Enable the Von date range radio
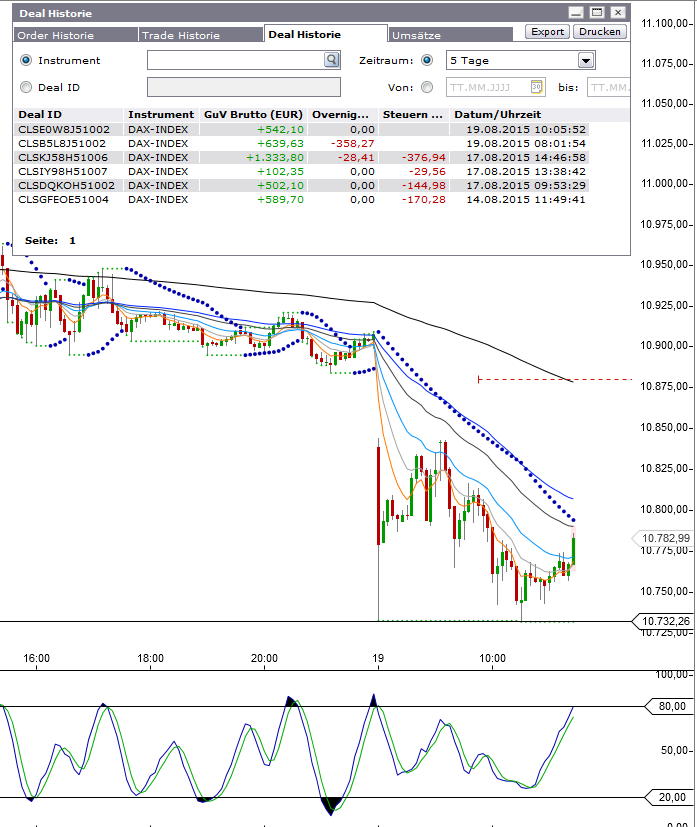697x827 pixels. [x=427, y=87]
